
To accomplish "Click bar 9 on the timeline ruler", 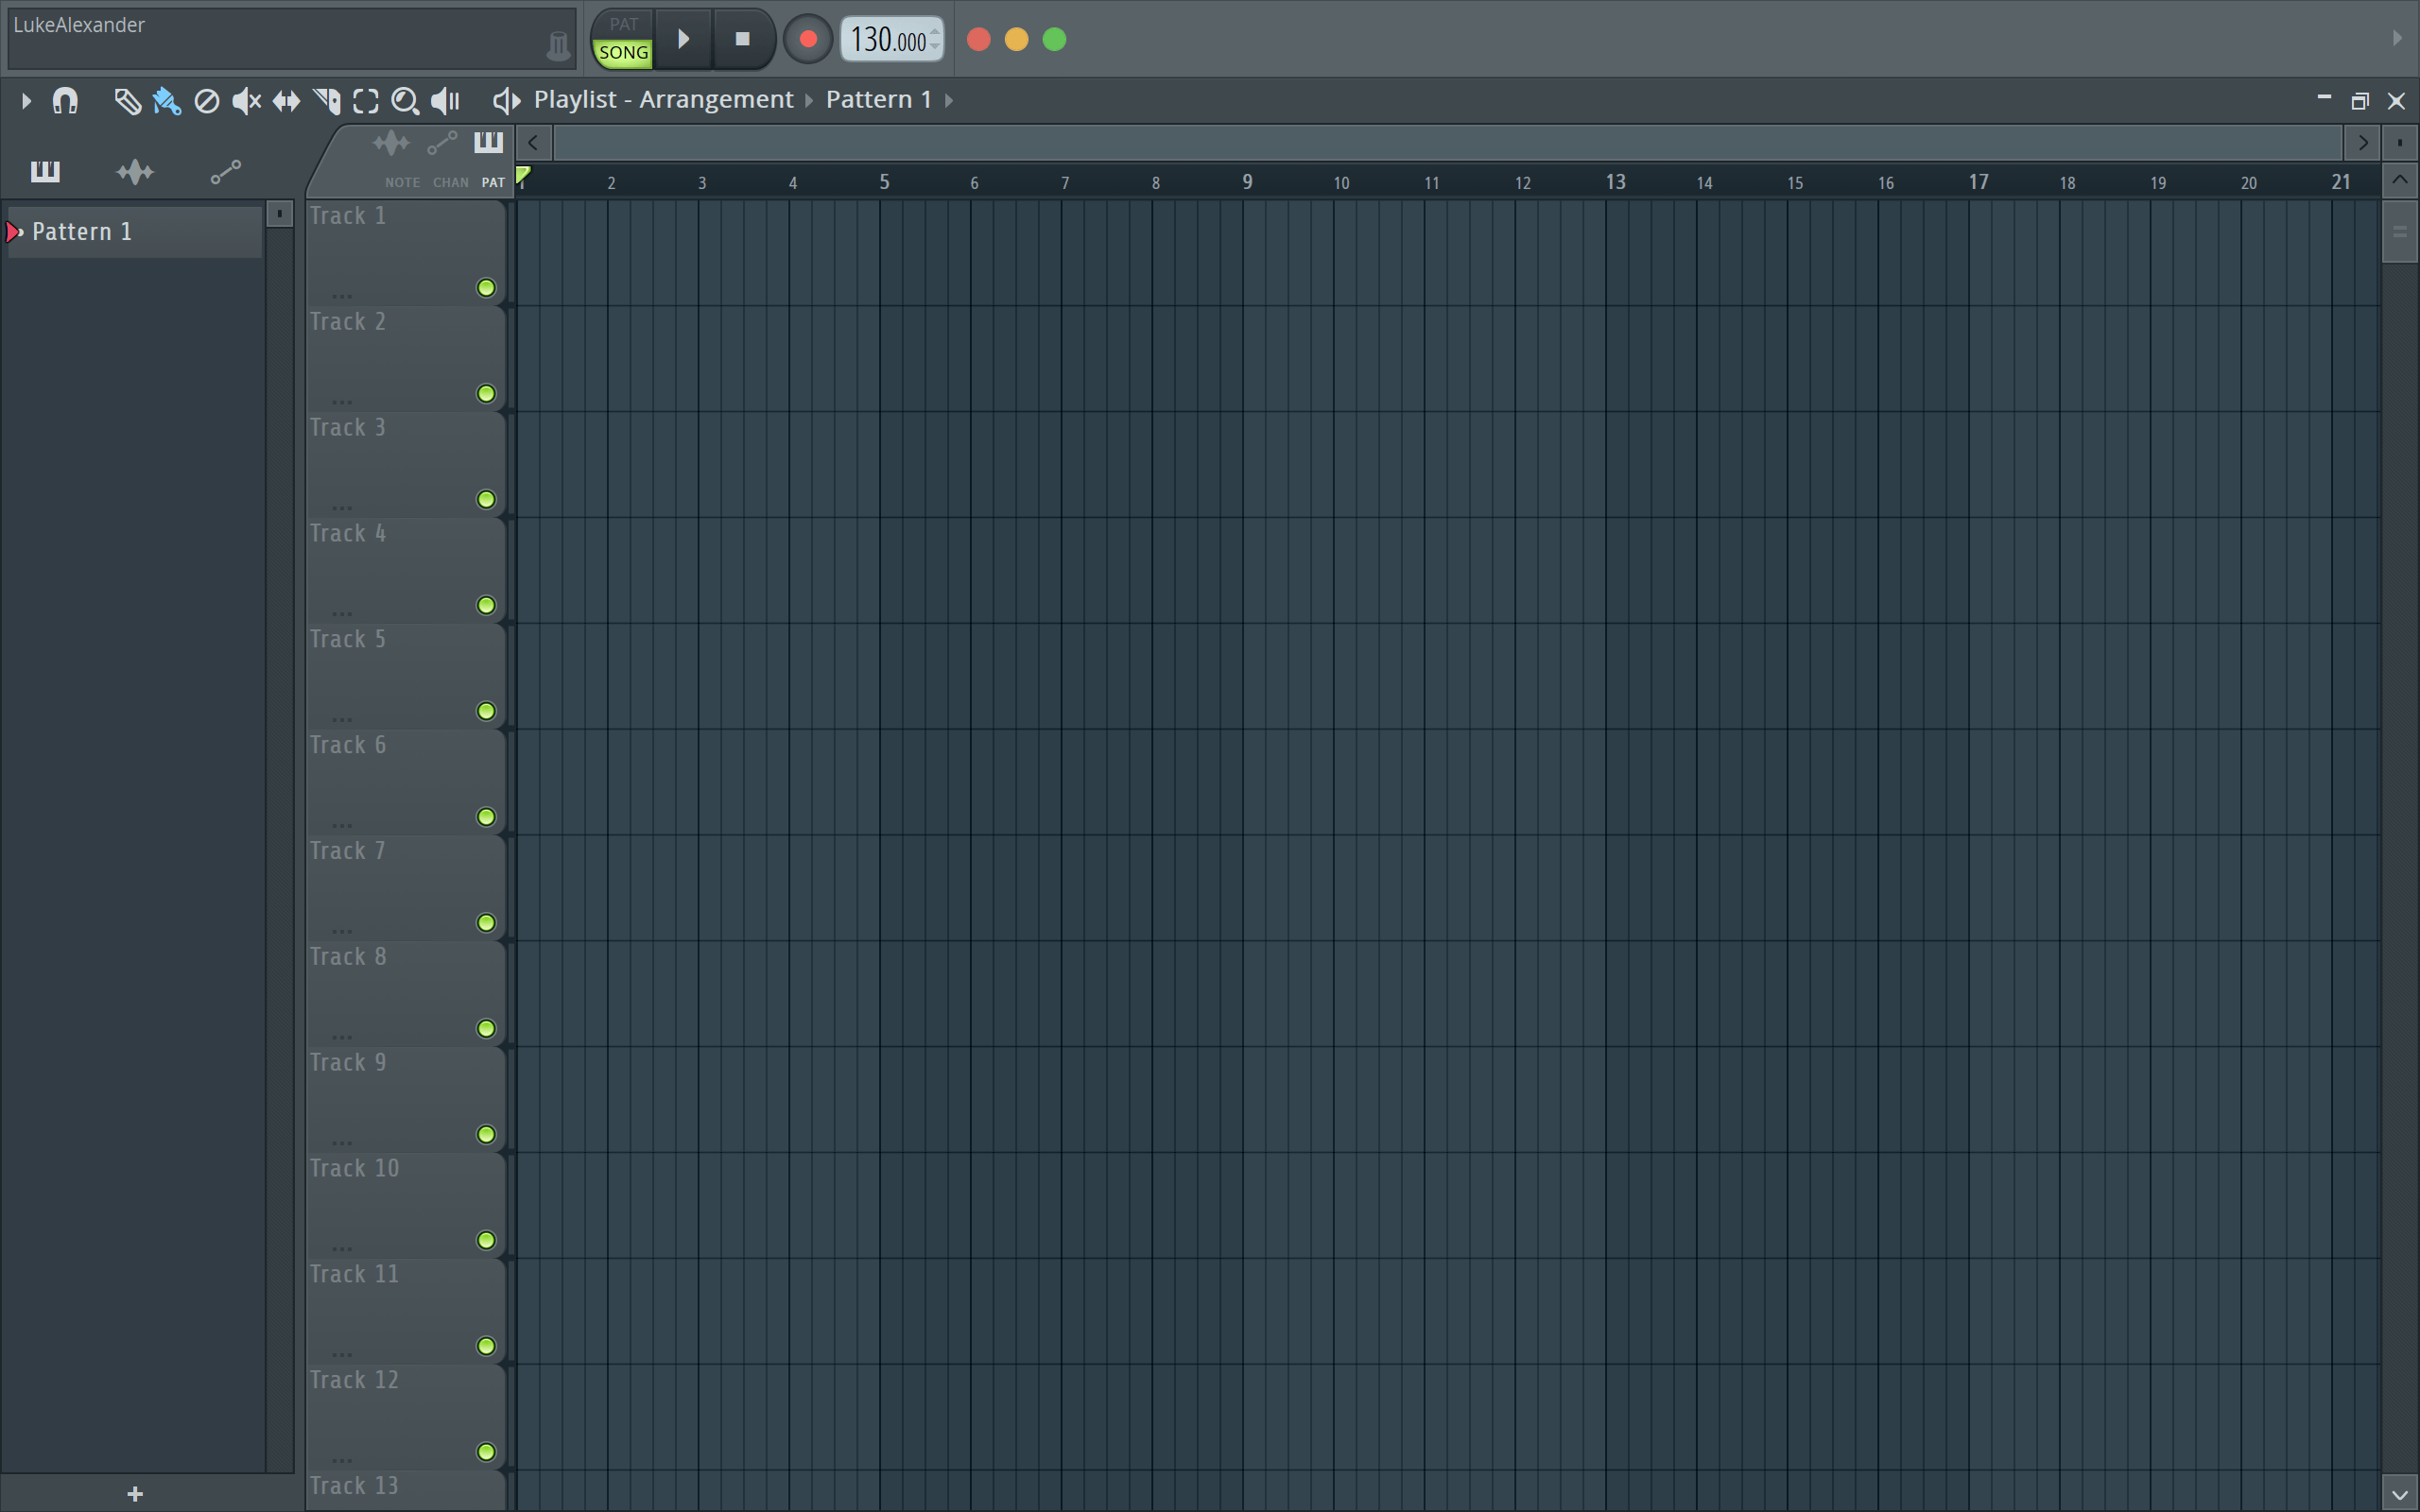I will [1247, 182].
